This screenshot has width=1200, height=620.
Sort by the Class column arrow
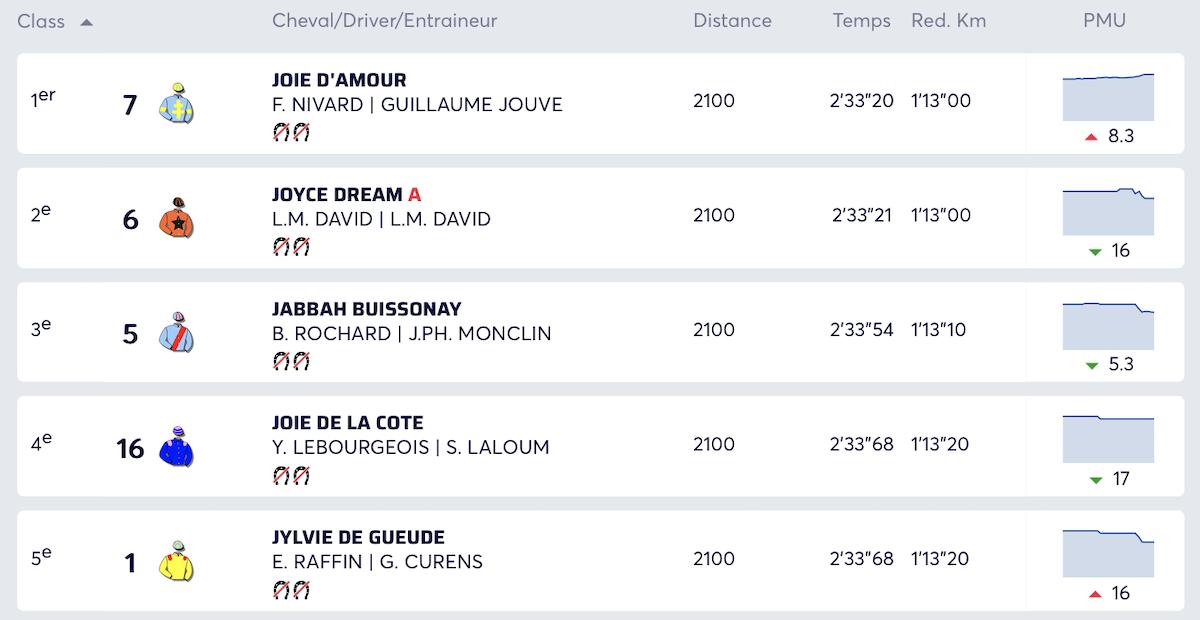(87, 22)
